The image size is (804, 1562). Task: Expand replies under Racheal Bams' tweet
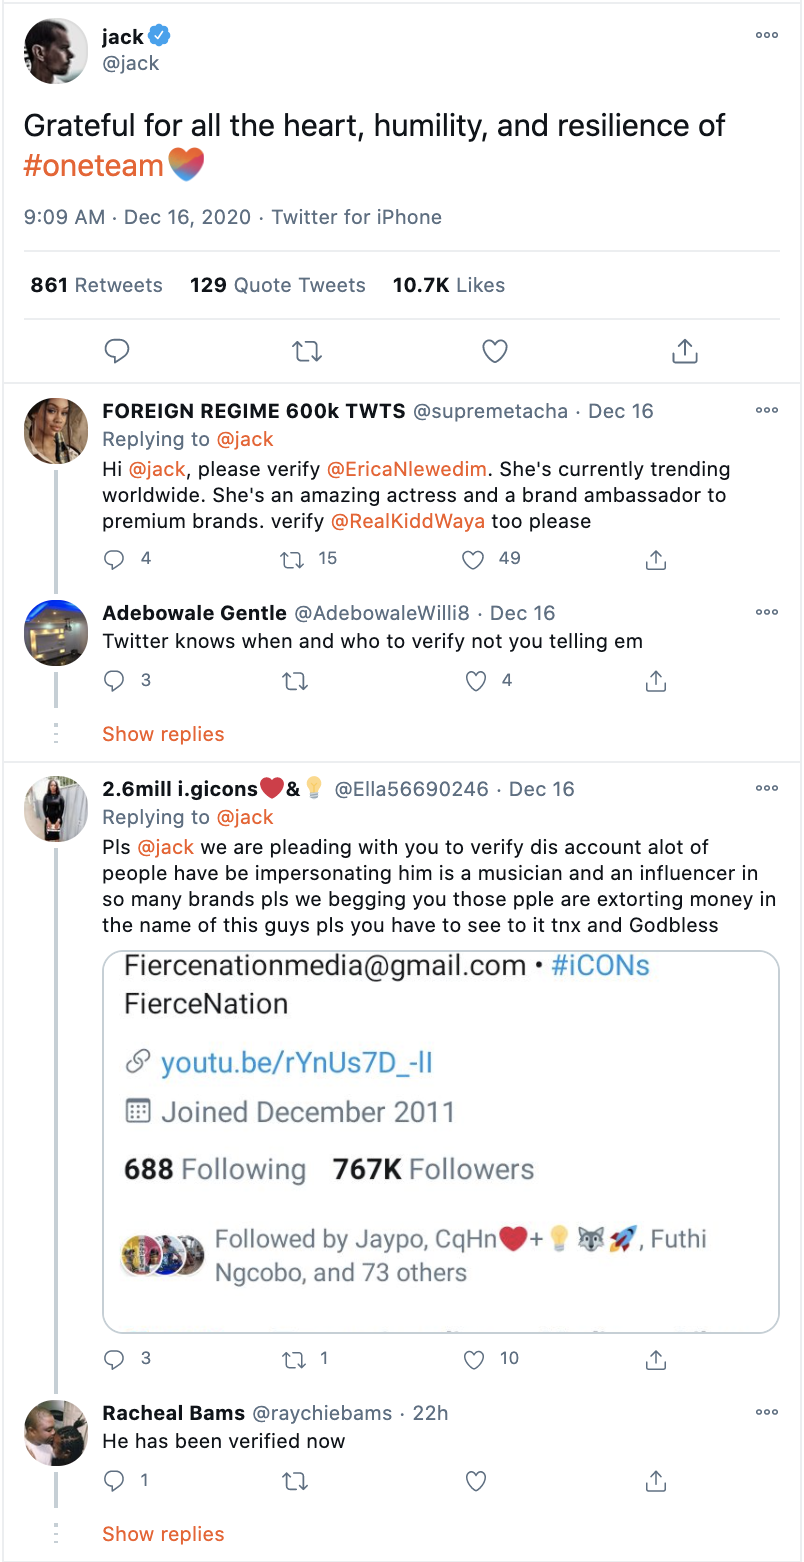click(163, 1534)
